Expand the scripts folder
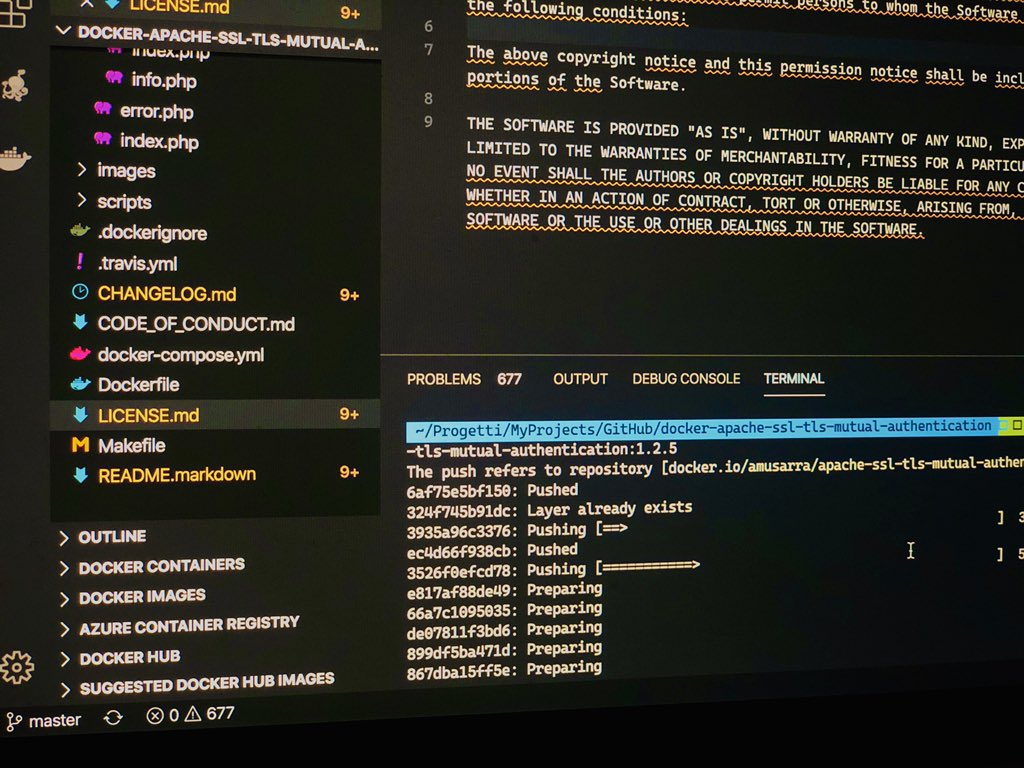 pos(81,200)
